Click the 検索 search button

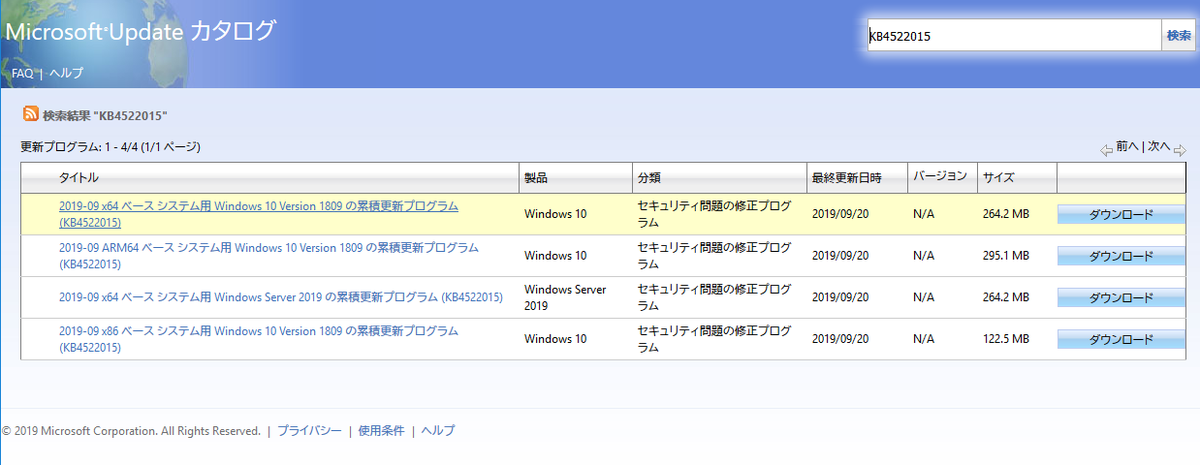click(x=1177, y=36)
